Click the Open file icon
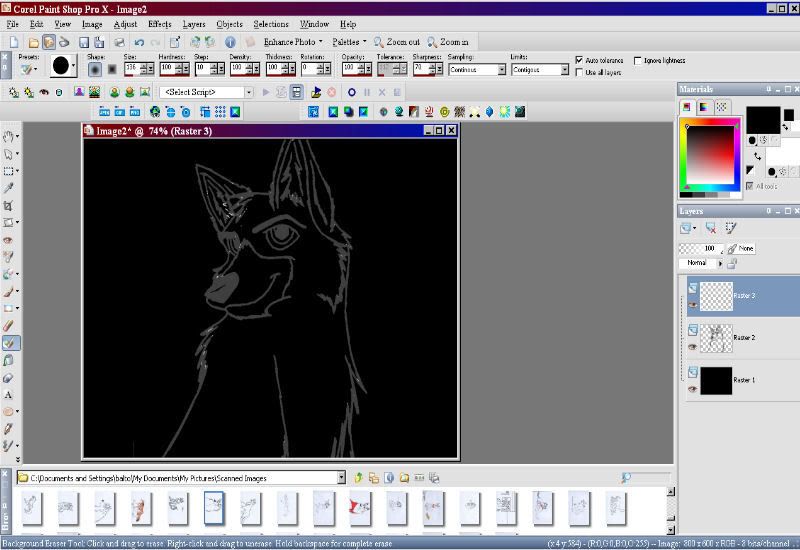 [x=34, y=42]
